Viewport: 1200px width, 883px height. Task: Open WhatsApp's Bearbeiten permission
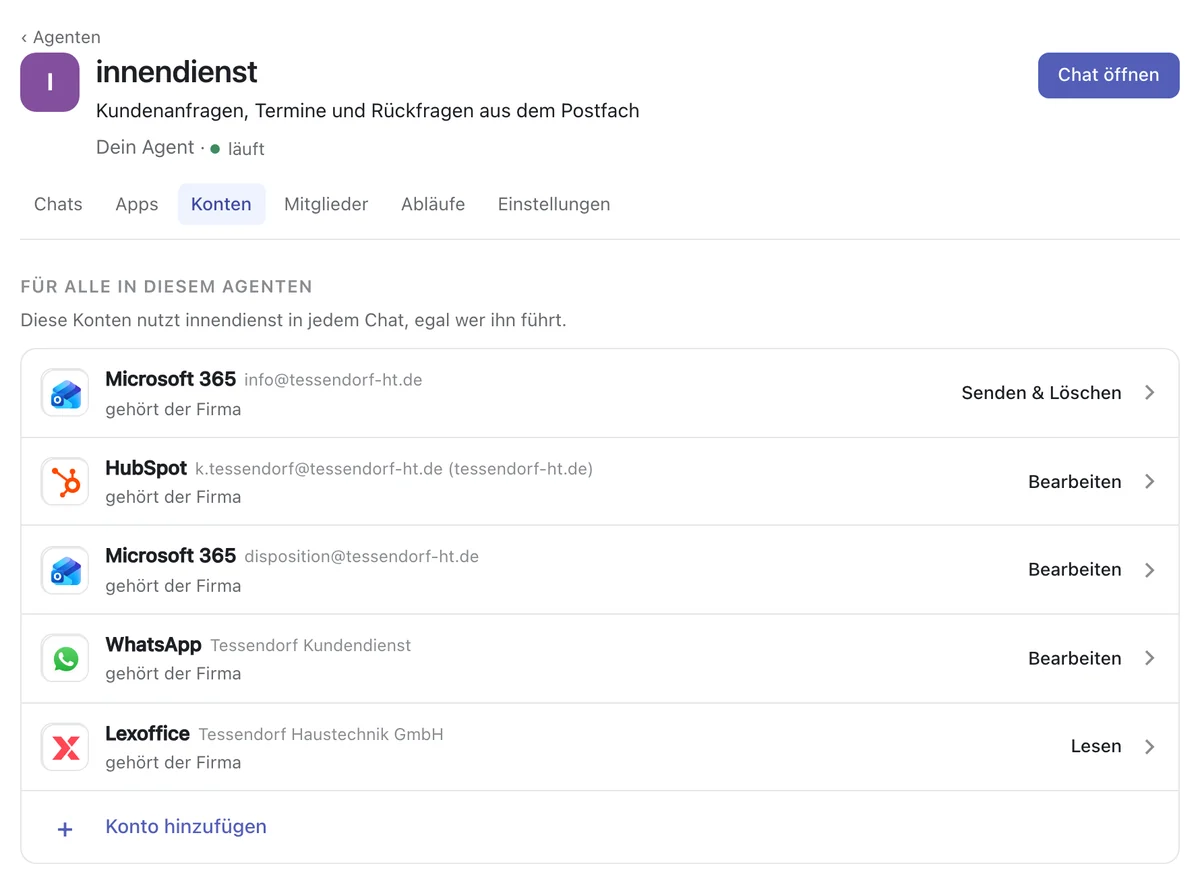(1075, 659)
